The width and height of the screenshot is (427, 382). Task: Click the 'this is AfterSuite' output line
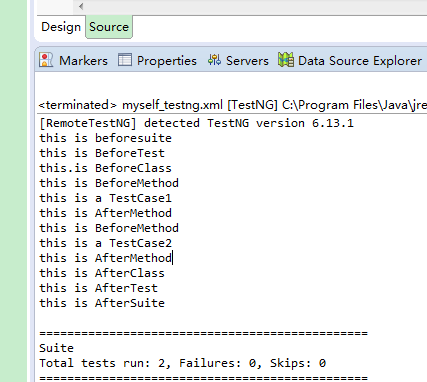click(102, 303)
